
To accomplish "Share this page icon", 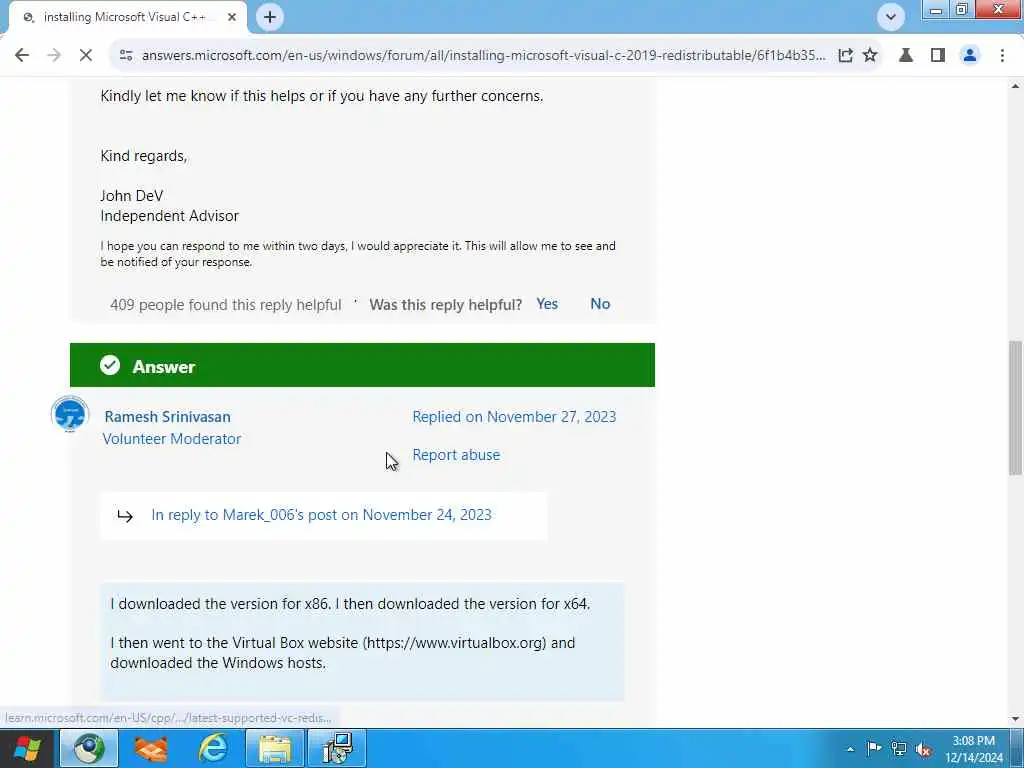I will click(845, 56).
